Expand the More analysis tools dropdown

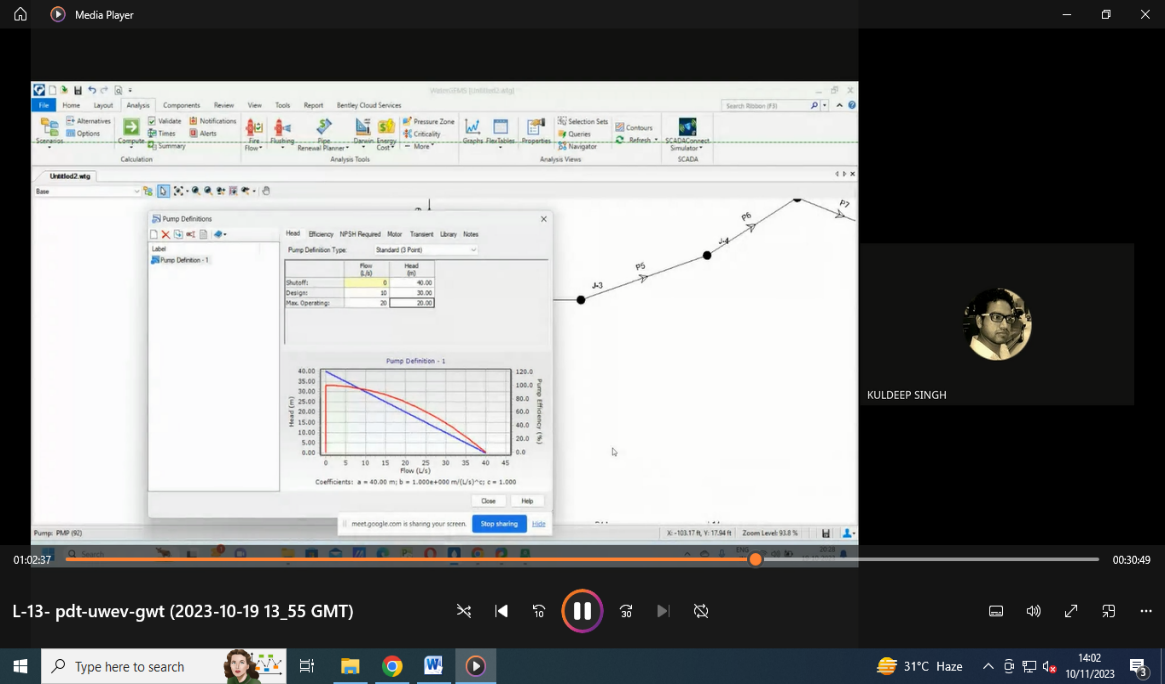tap(420, 147)
